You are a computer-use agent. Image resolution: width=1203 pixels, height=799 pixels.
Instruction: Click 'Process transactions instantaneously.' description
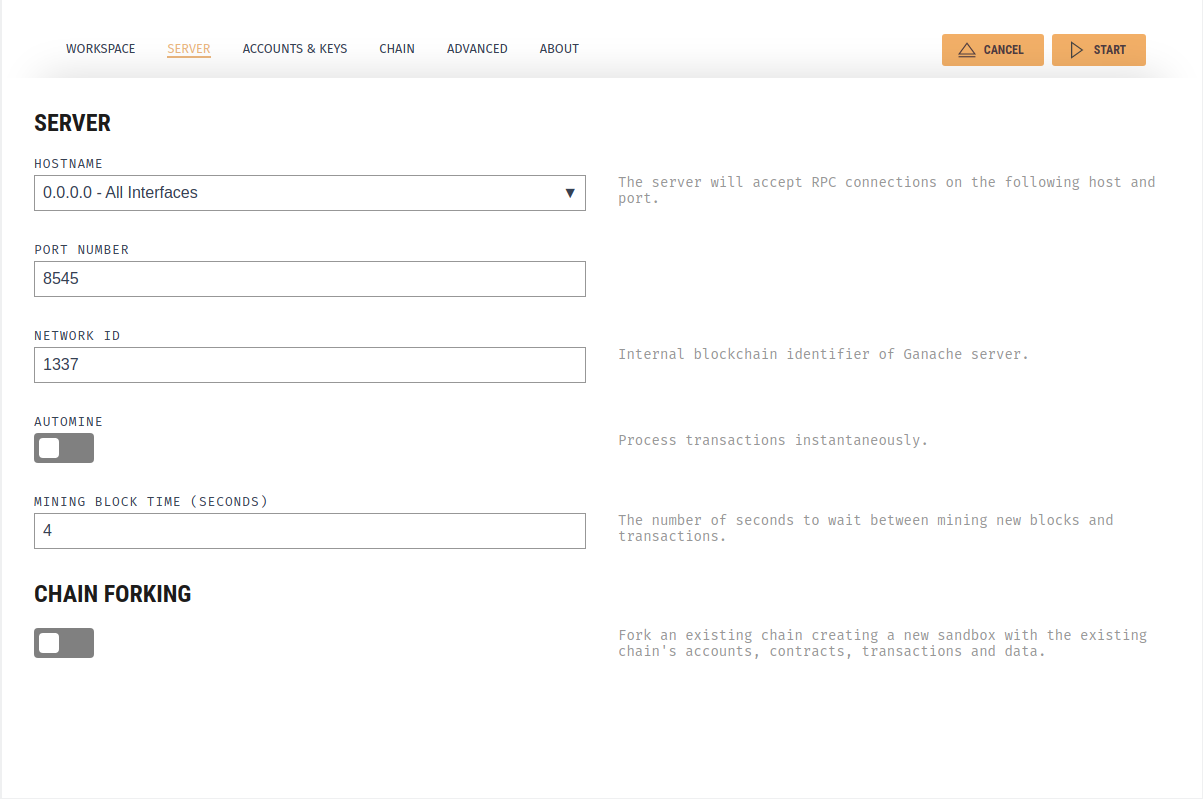(773, 440)
